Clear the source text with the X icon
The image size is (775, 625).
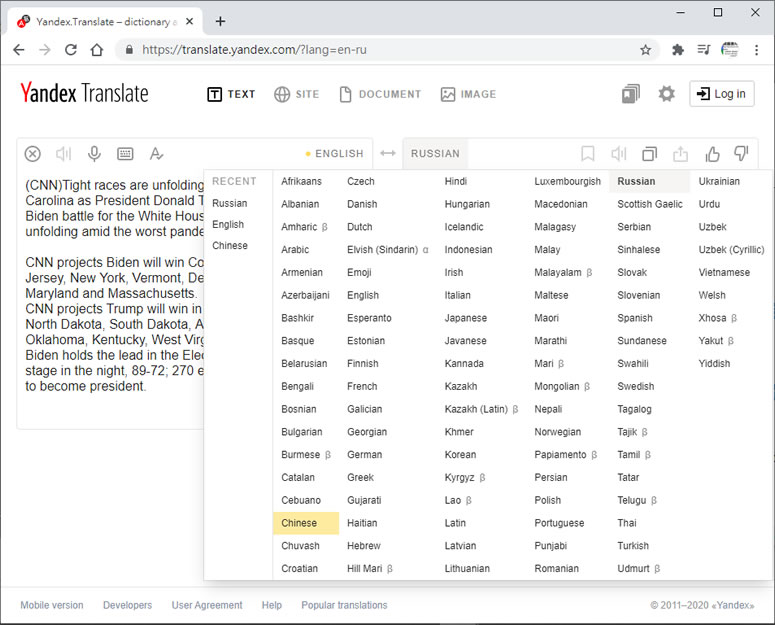pyautogui.click(x=33, y=154)
